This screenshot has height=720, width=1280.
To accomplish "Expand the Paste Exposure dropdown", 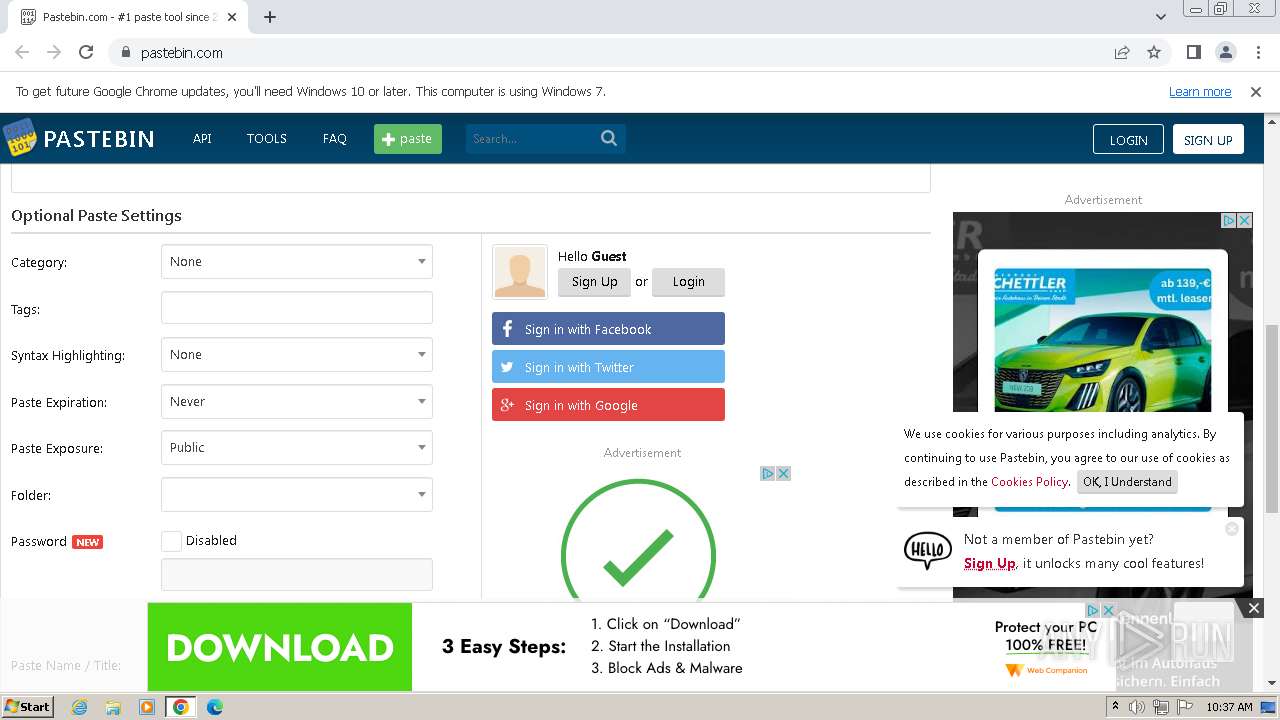I will (297, 447).
